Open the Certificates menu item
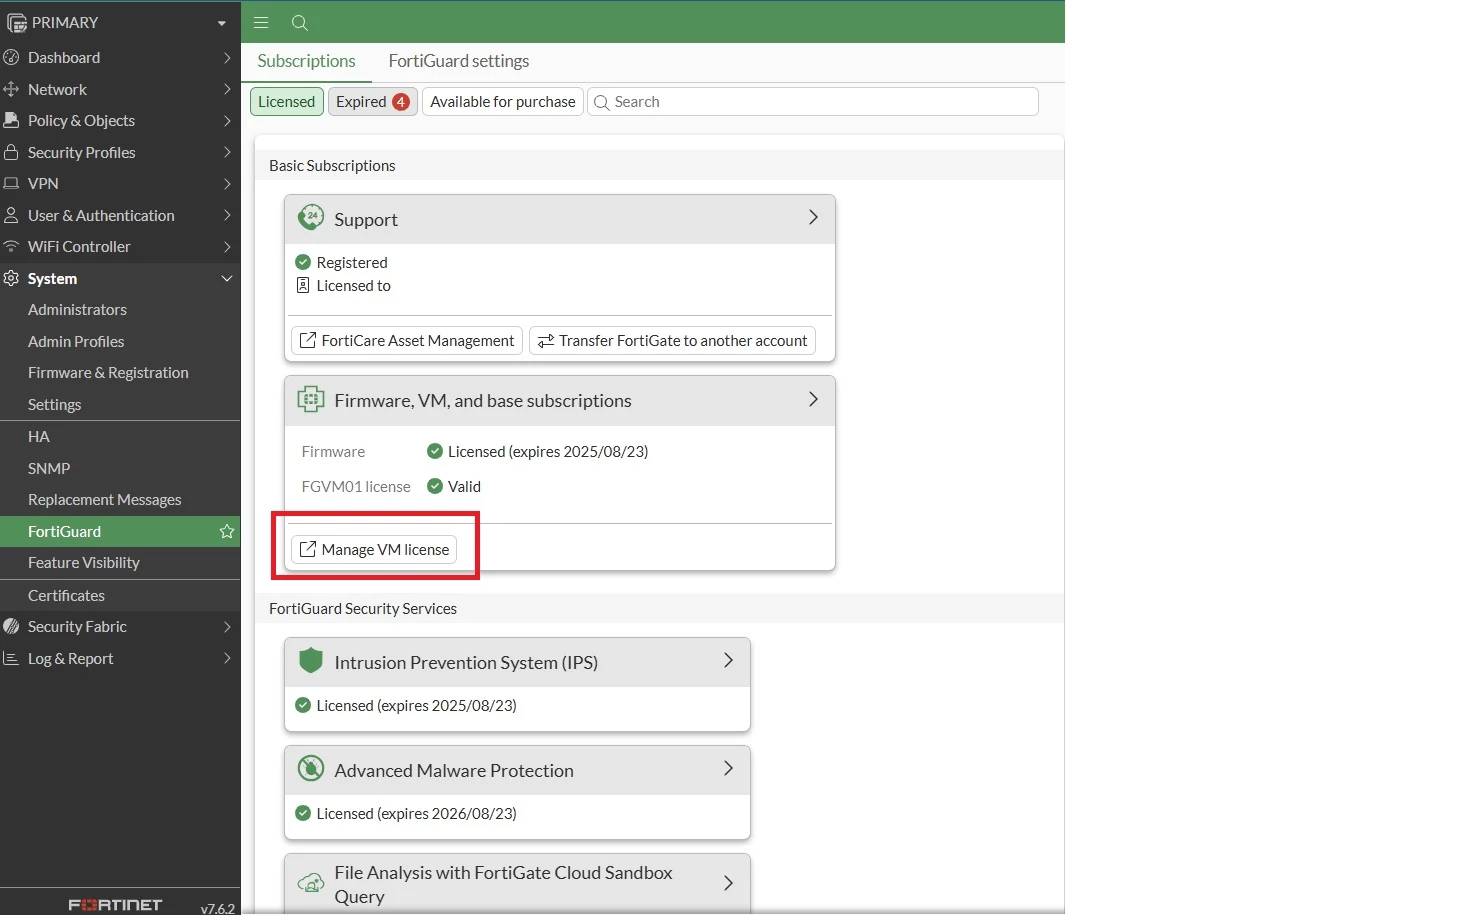 pyautogui.click(x=66, y=595)
